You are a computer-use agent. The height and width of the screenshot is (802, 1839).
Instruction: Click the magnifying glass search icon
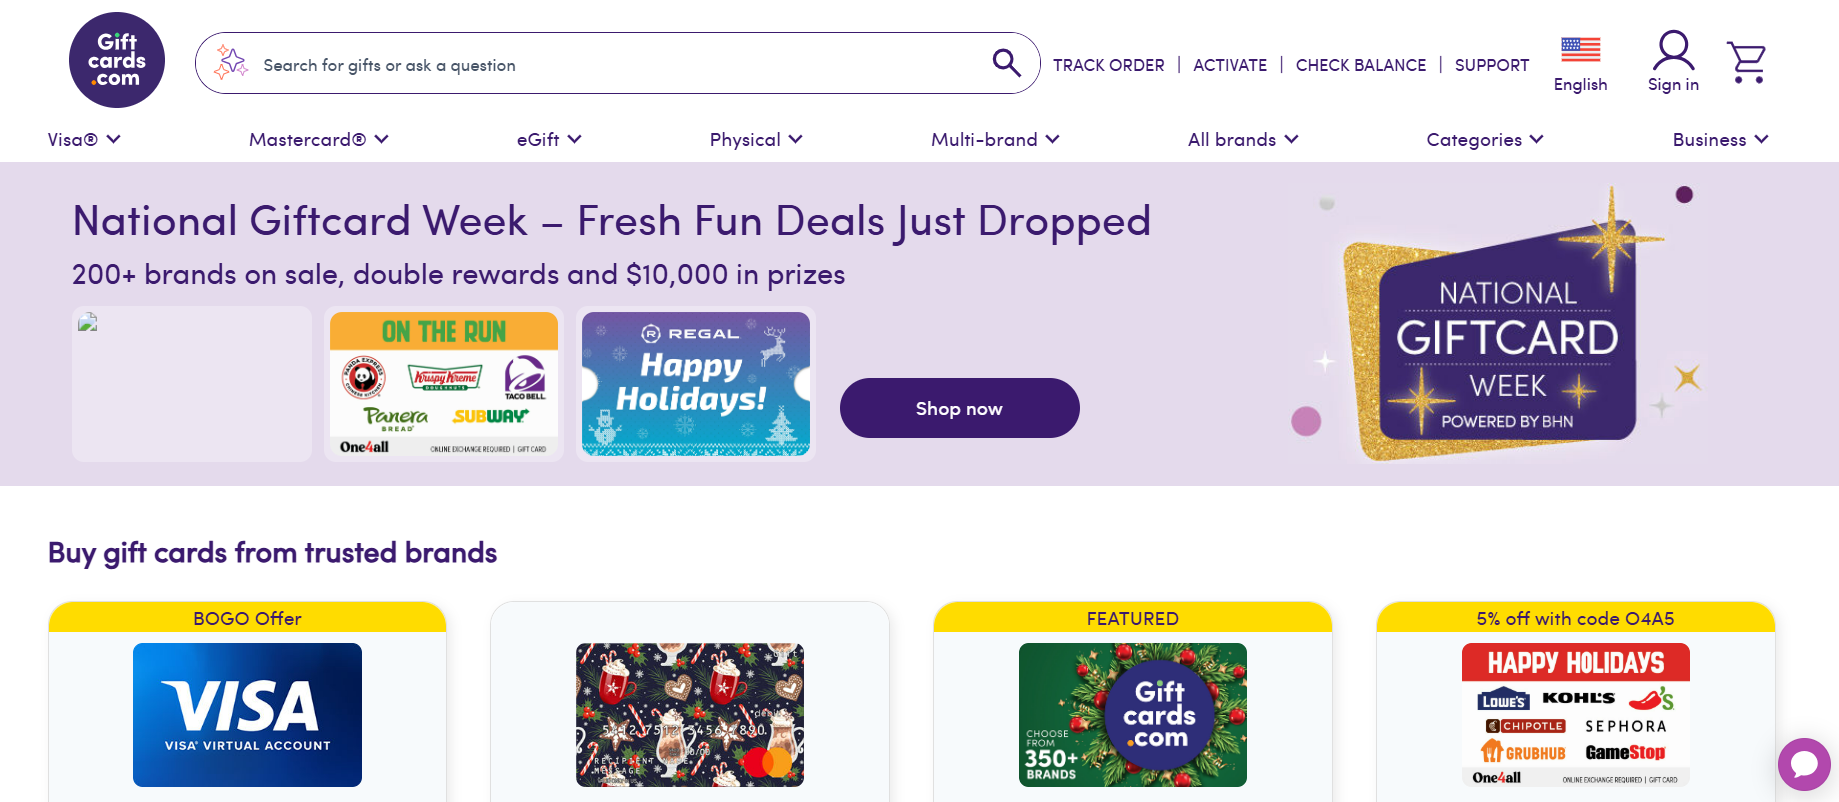(1006, 63)
